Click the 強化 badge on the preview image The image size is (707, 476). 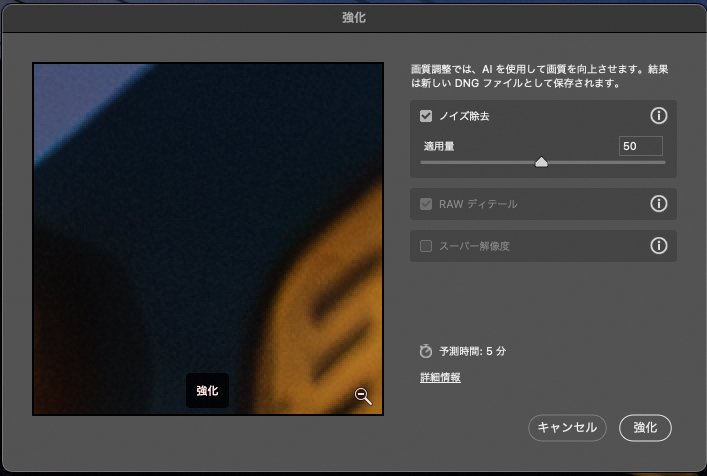(207, 390)
